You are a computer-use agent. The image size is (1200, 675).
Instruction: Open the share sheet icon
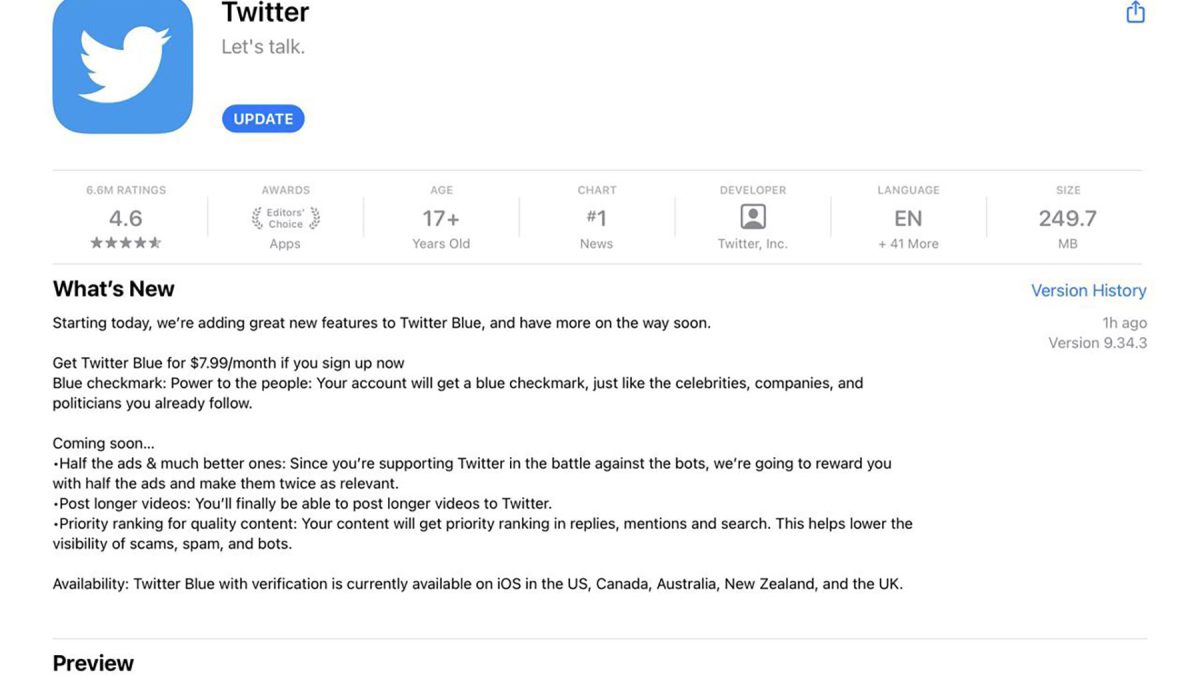click(1135, 12)
